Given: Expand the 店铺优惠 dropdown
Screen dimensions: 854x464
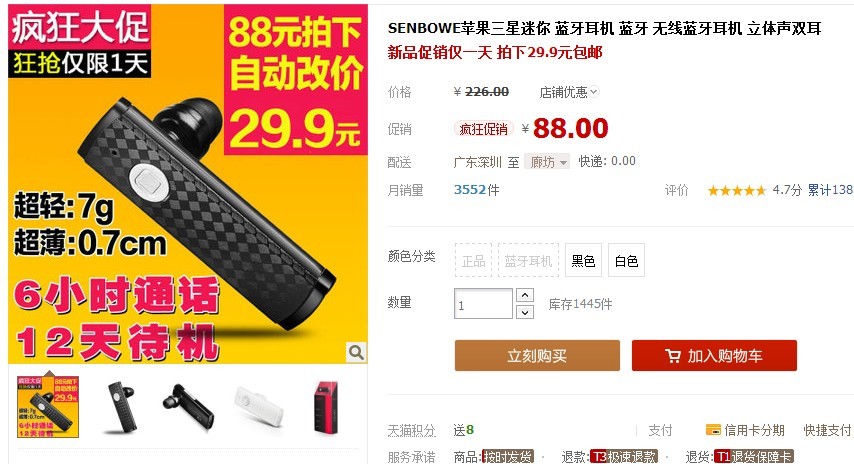Looking at the screenshot, I should (x=569, y=92).
